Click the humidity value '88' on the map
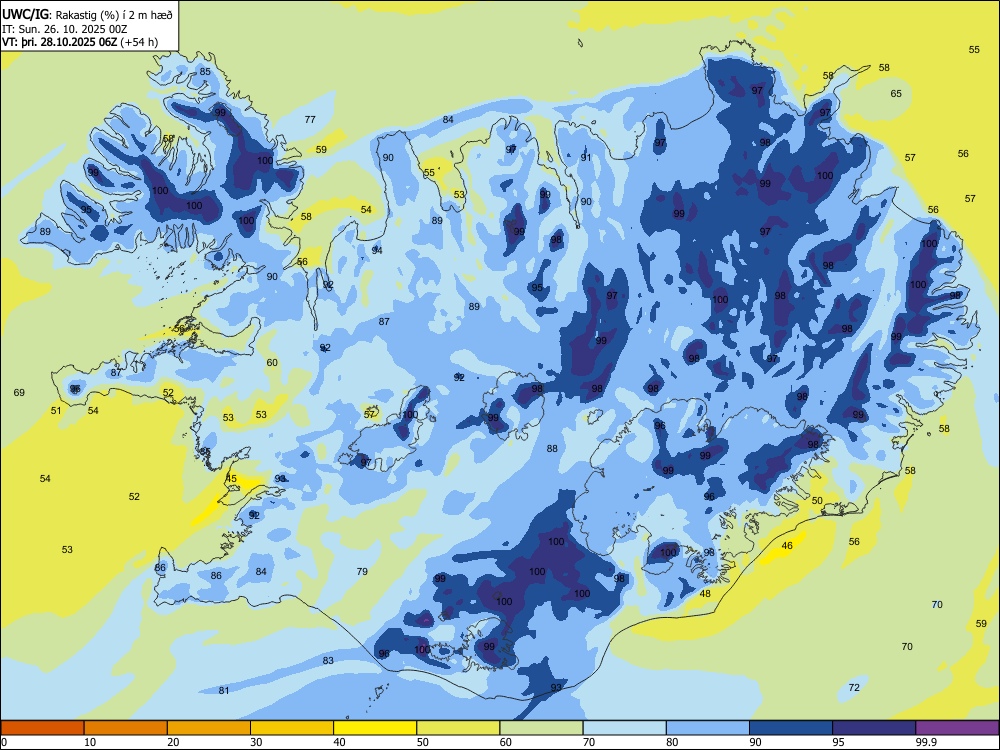Image resolution: width=1000 pixels, height=750 pixels. point(552,448)
